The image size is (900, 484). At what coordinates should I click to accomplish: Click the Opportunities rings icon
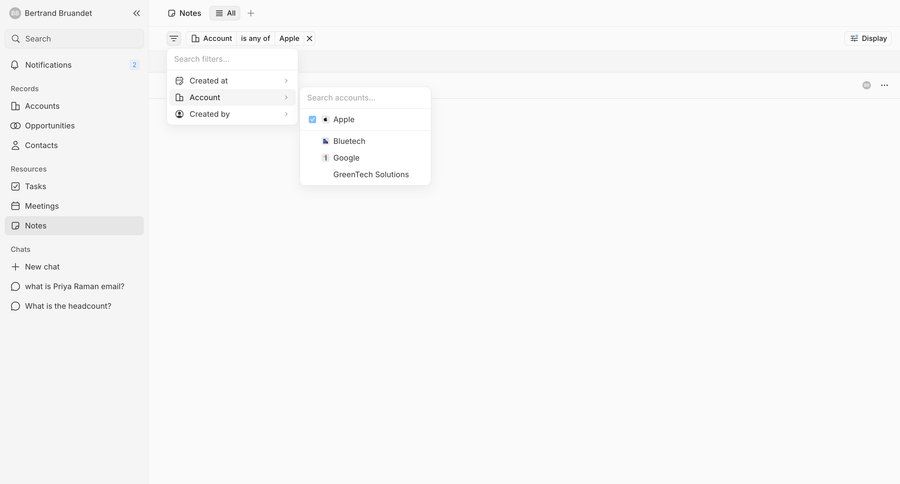click(x=15, y=126)
